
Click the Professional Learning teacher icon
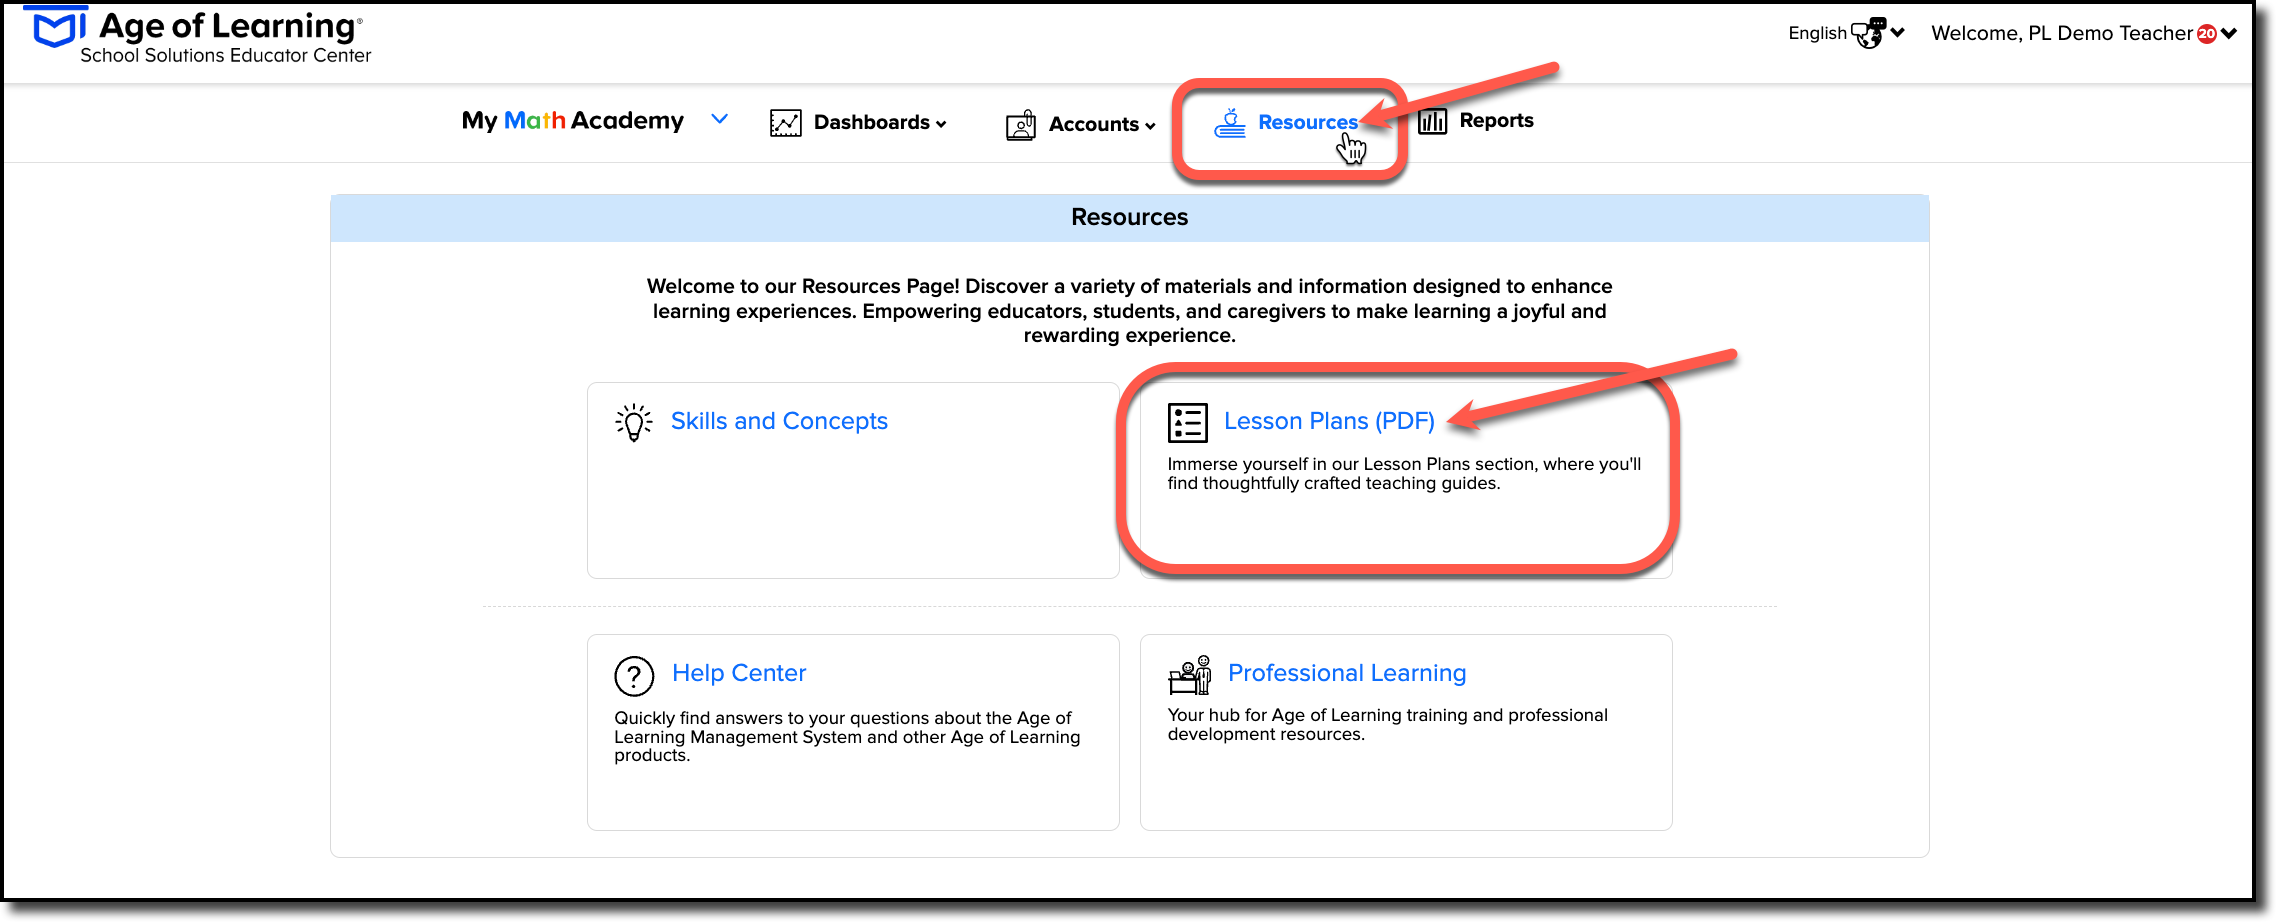(1190, 675)
